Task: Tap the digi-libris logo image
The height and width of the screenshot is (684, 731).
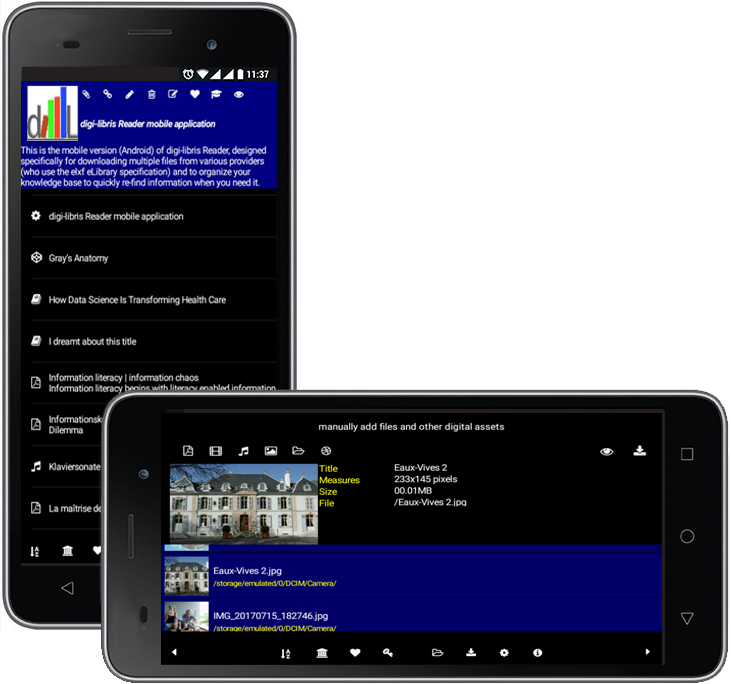Action: pyautogui.click(x=52, y=113)
